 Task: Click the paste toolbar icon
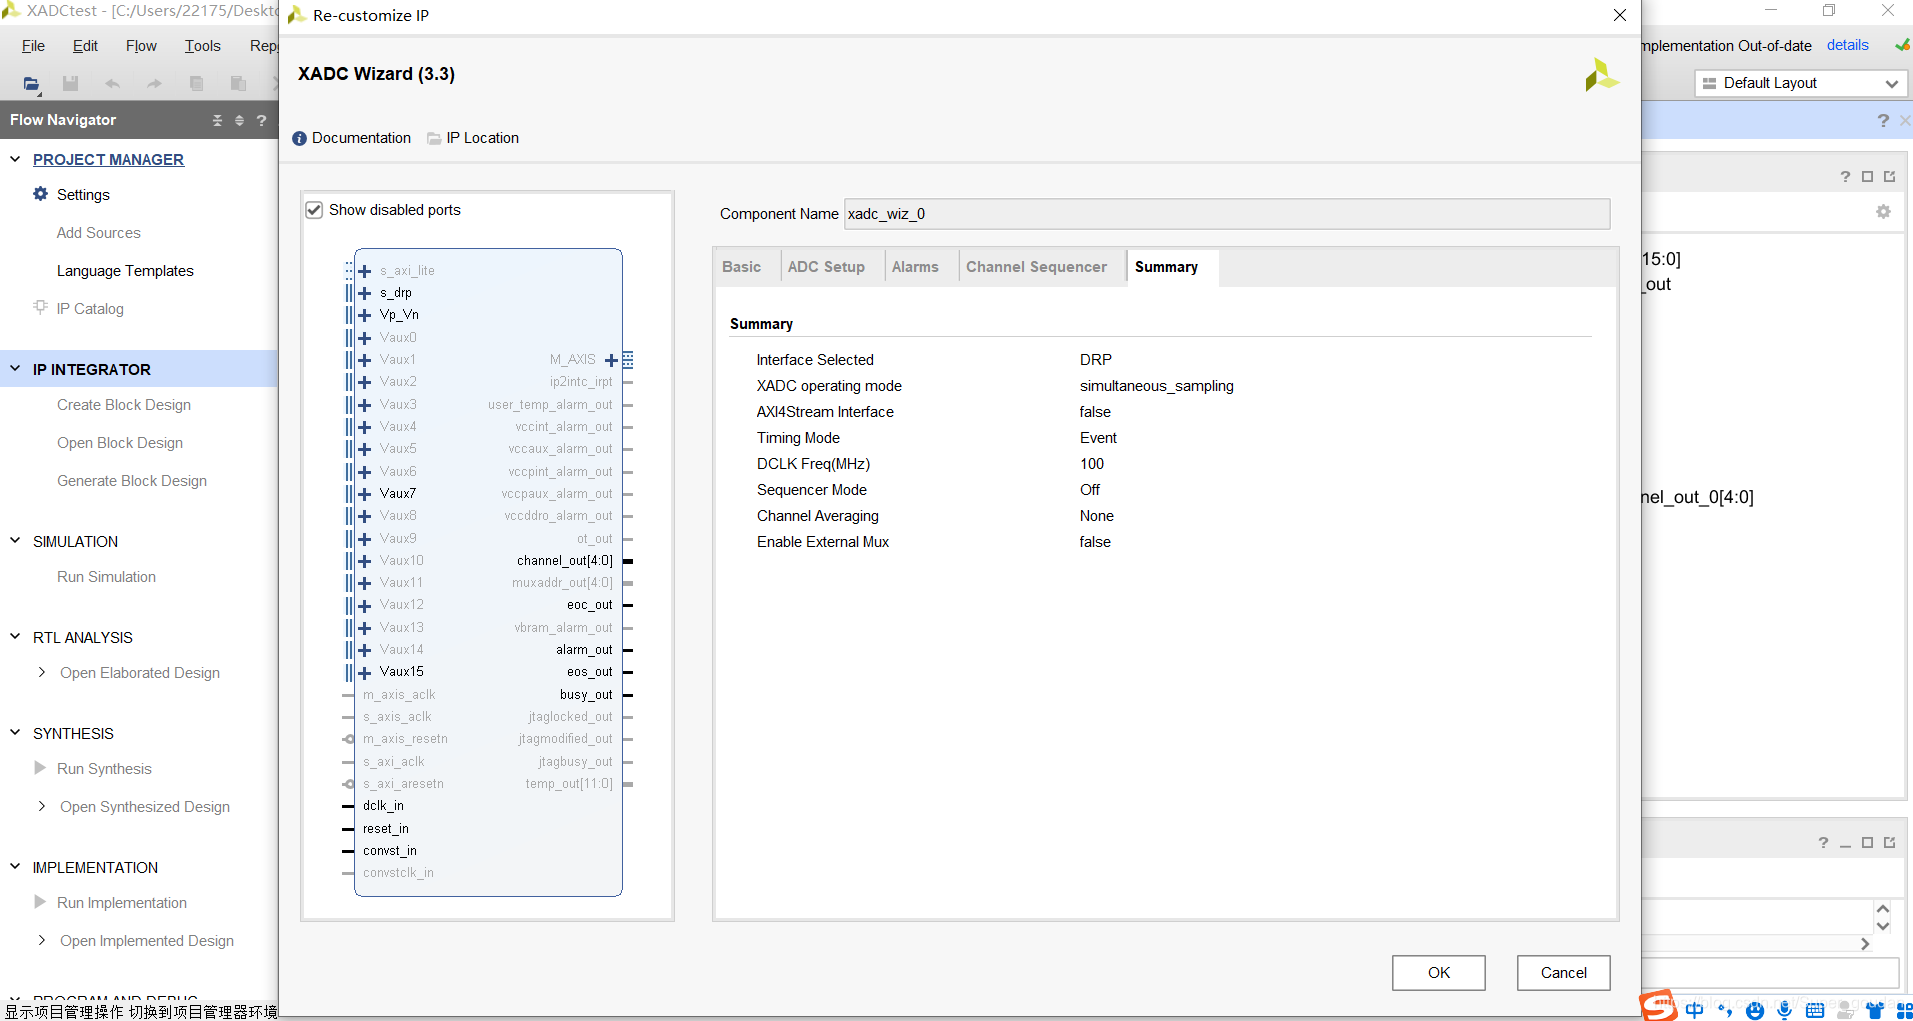click(238, 84)
